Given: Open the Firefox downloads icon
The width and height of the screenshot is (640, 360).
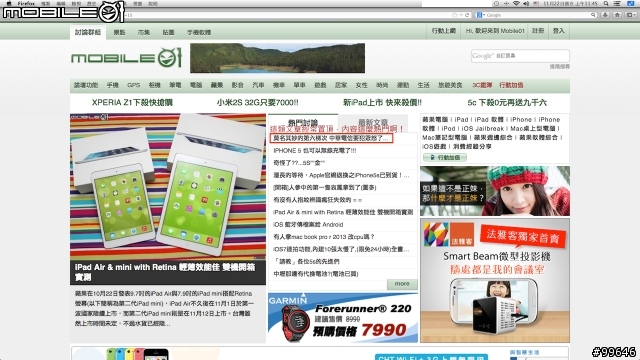Looking at the screenshot, I should tap(605, 15).
